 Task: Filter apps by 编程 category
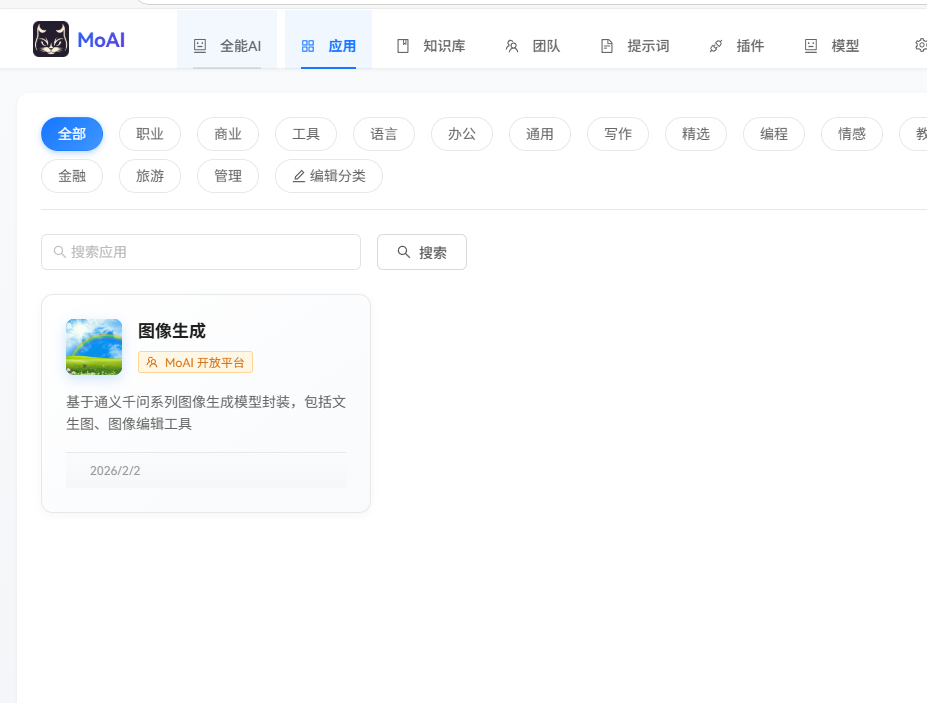click(774, 134)
